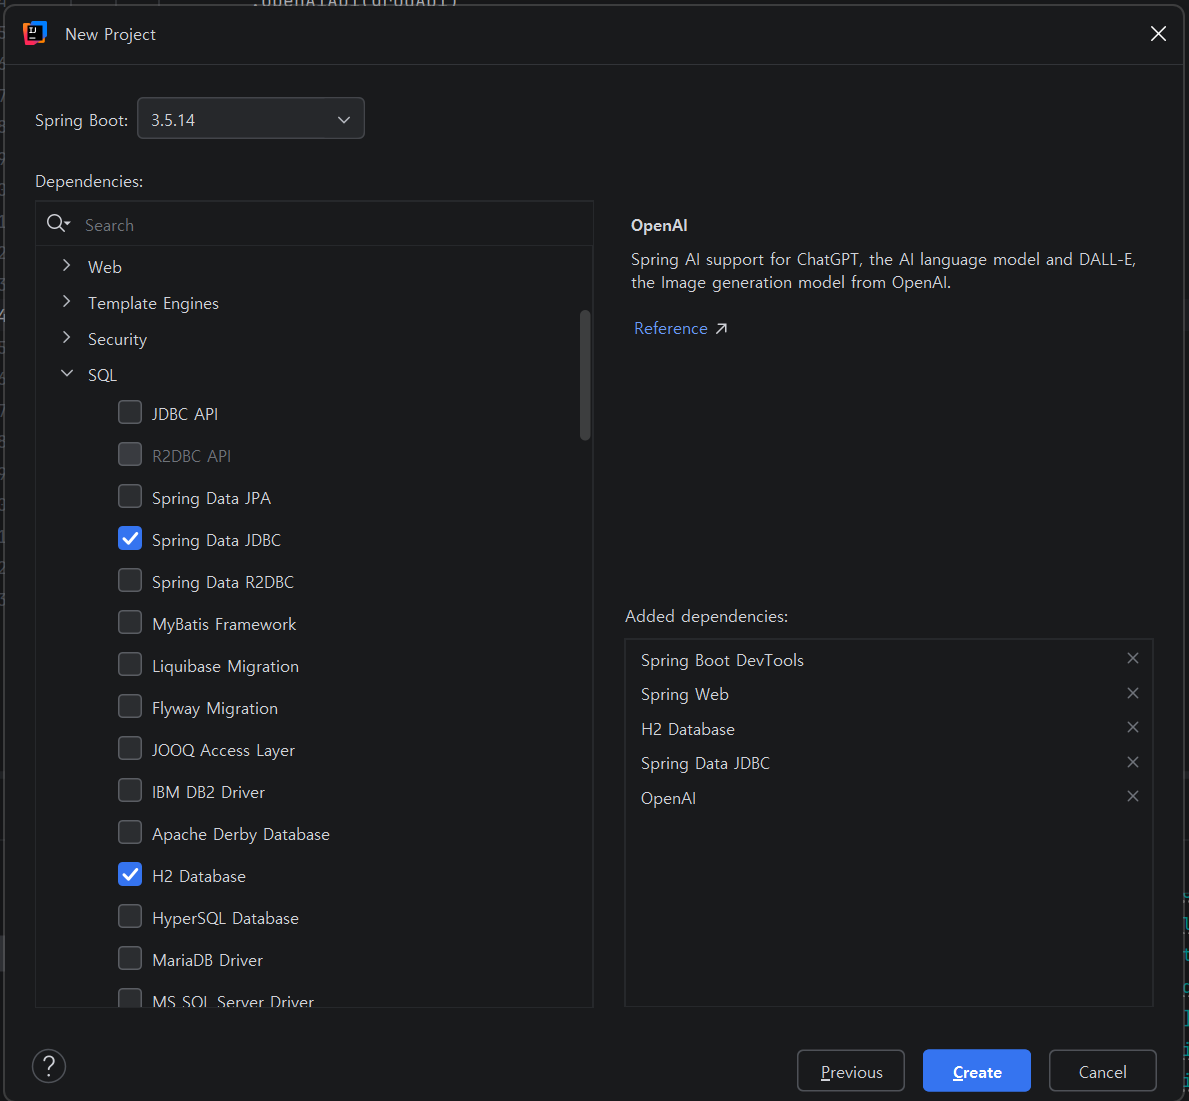The height and width of the screenshot is (1101, 1189).
Task: Click the Template Engines label
Action: coord(153,303)
